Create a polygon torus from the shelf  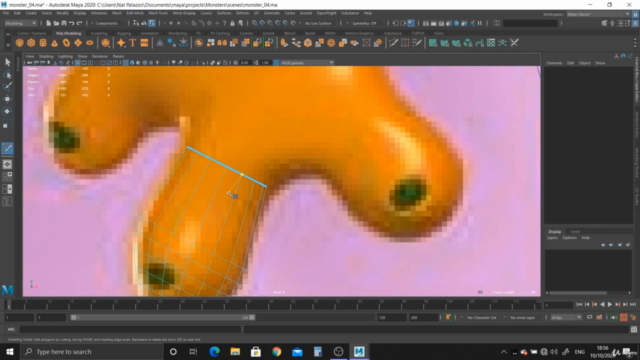[x=66, y=43]
